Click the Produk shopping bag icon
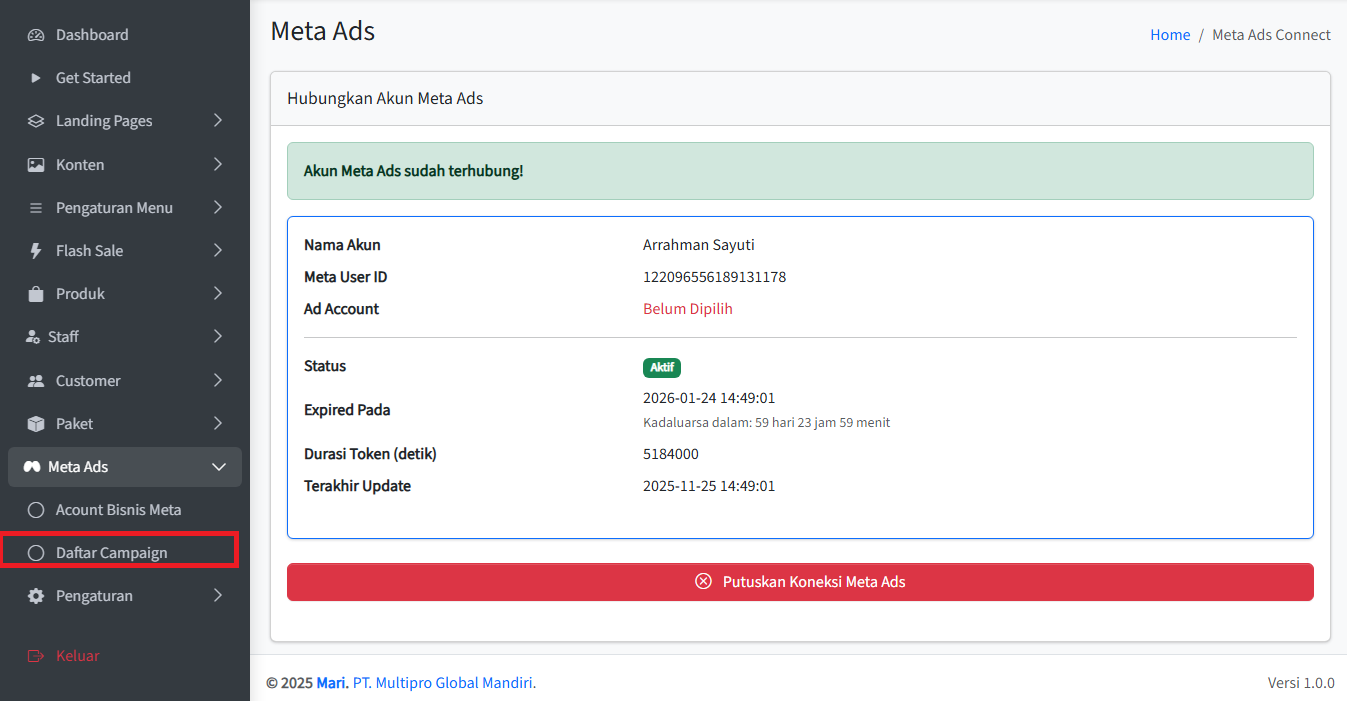1347x701 pixels. click(x=36, y=294)
